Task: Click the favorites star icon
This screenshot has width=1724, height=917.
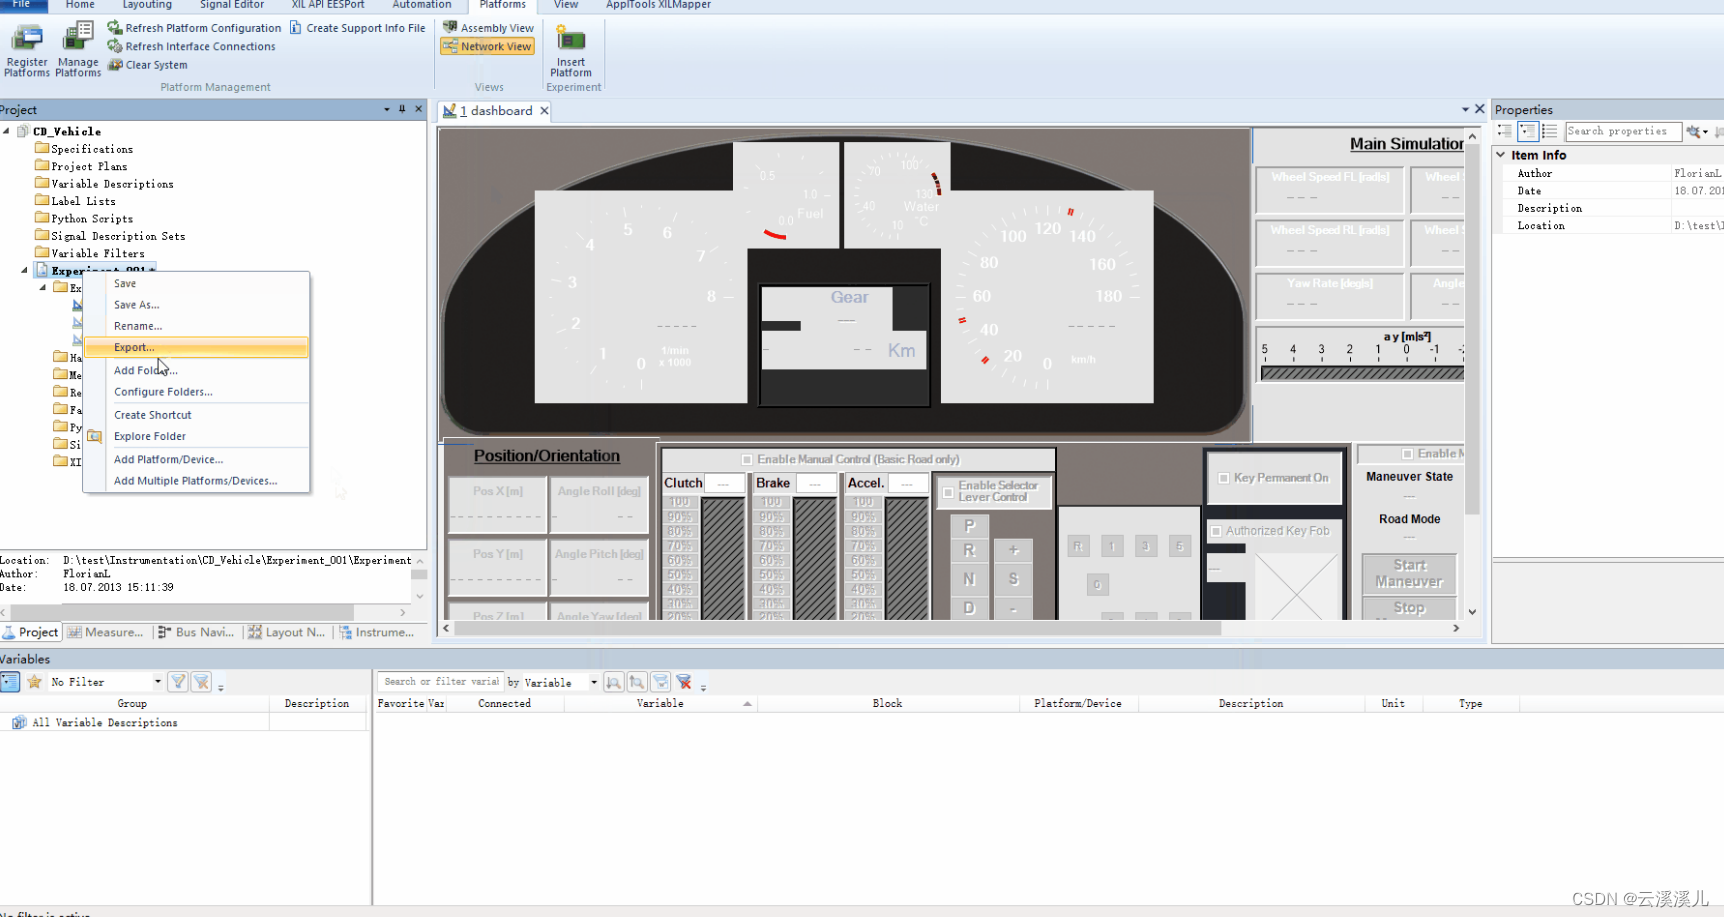Action: 34,682
